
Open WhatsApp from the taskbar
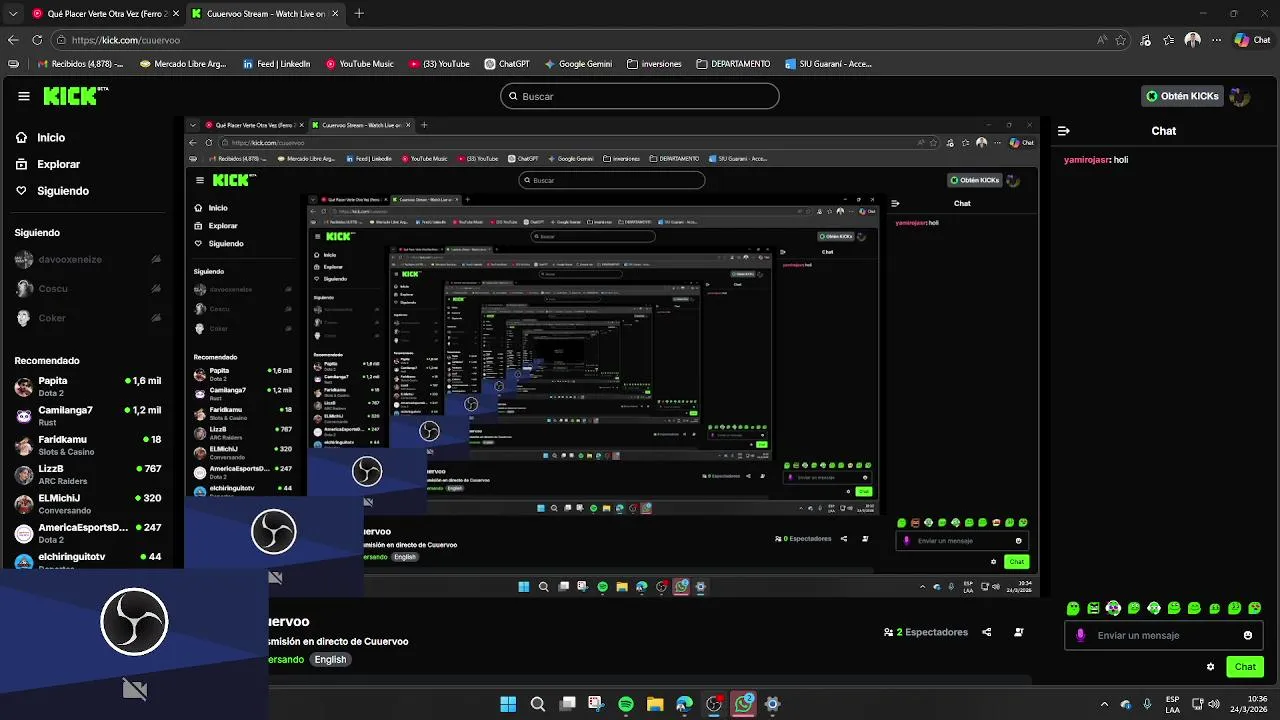743,704
